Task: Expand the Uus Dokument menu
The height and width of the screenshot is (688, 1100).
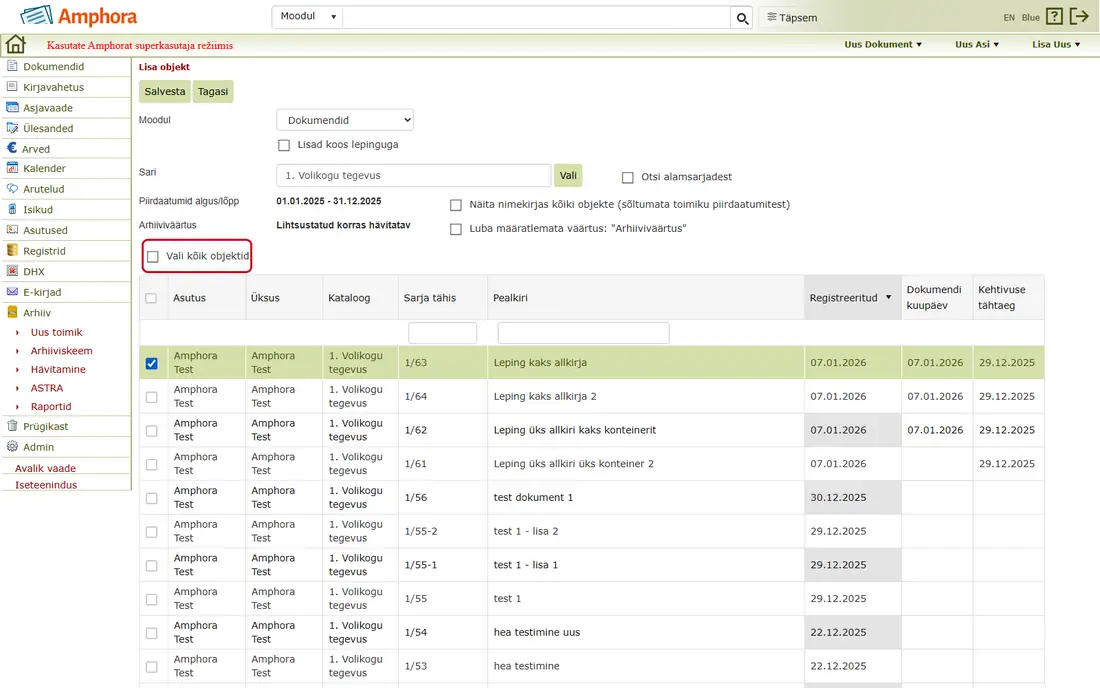Action: coord(883,44)
